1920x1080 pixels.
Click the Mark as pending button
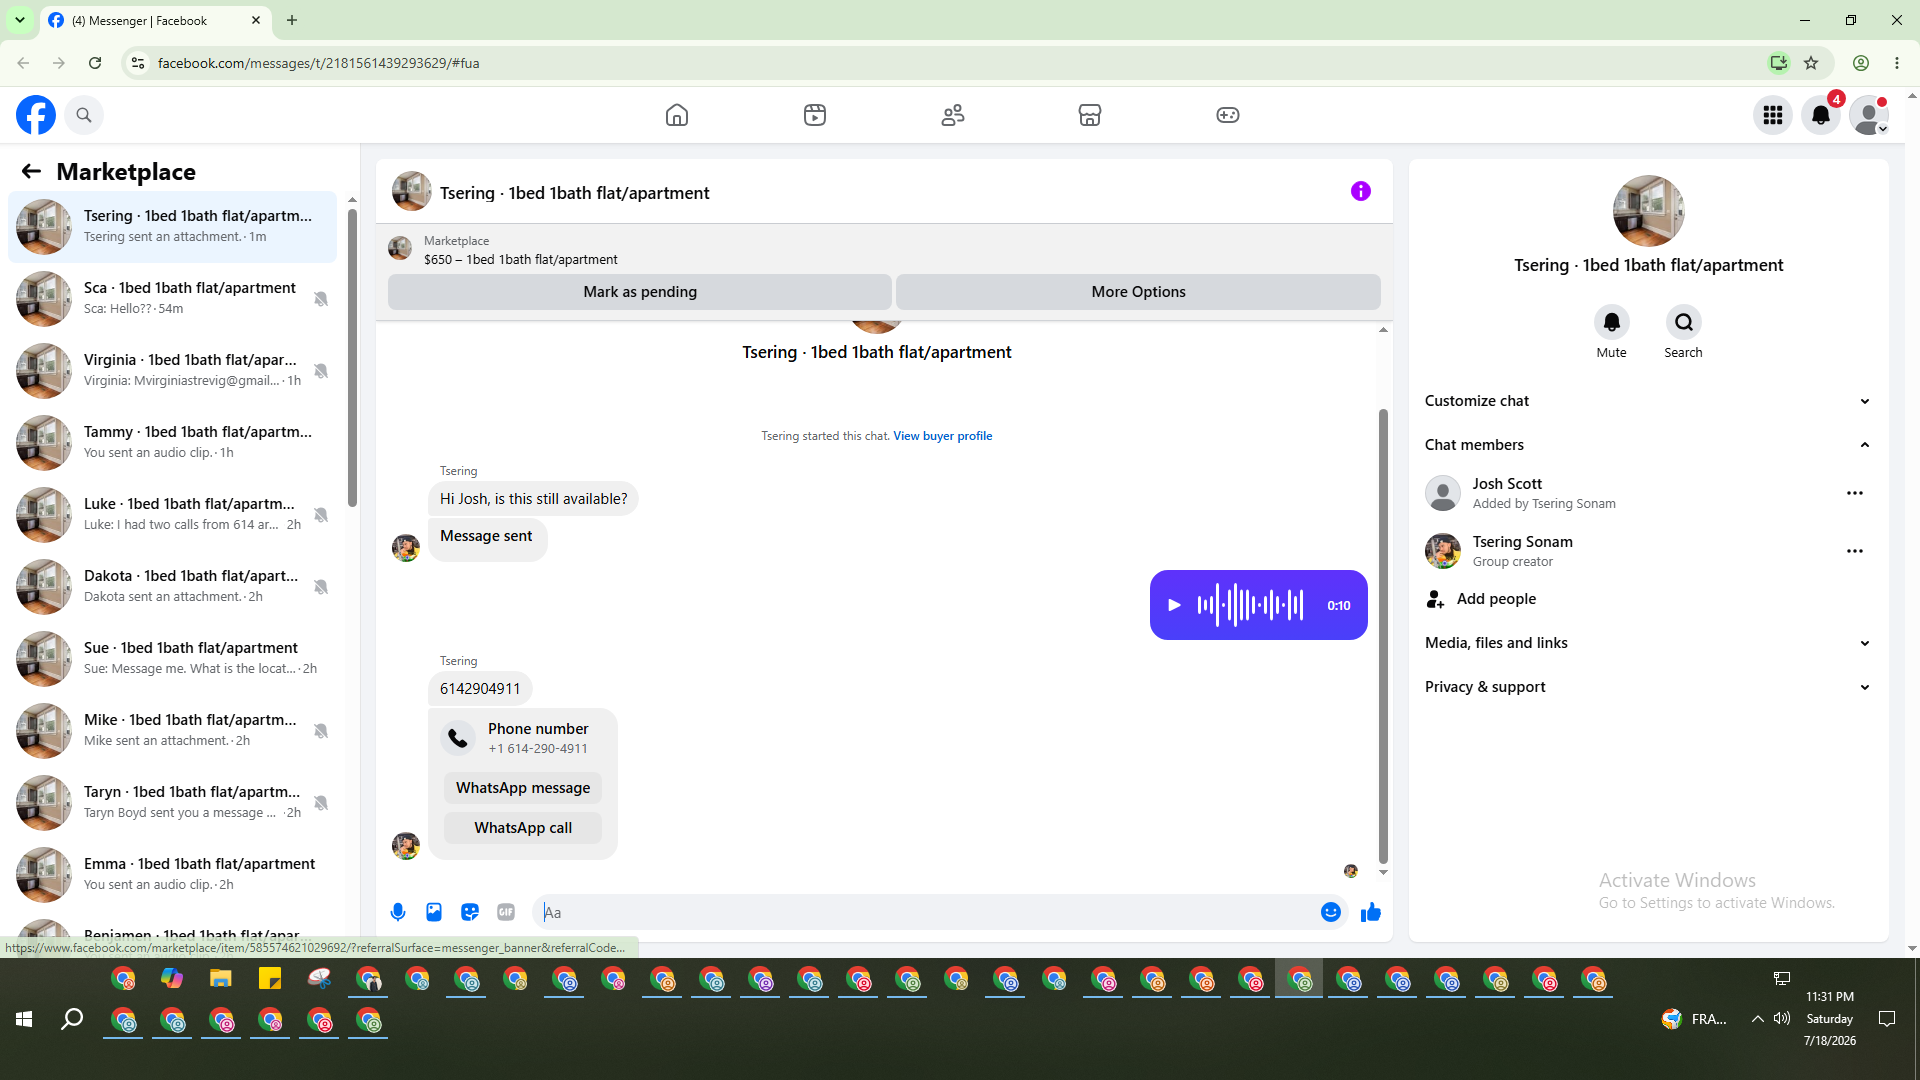640,292
